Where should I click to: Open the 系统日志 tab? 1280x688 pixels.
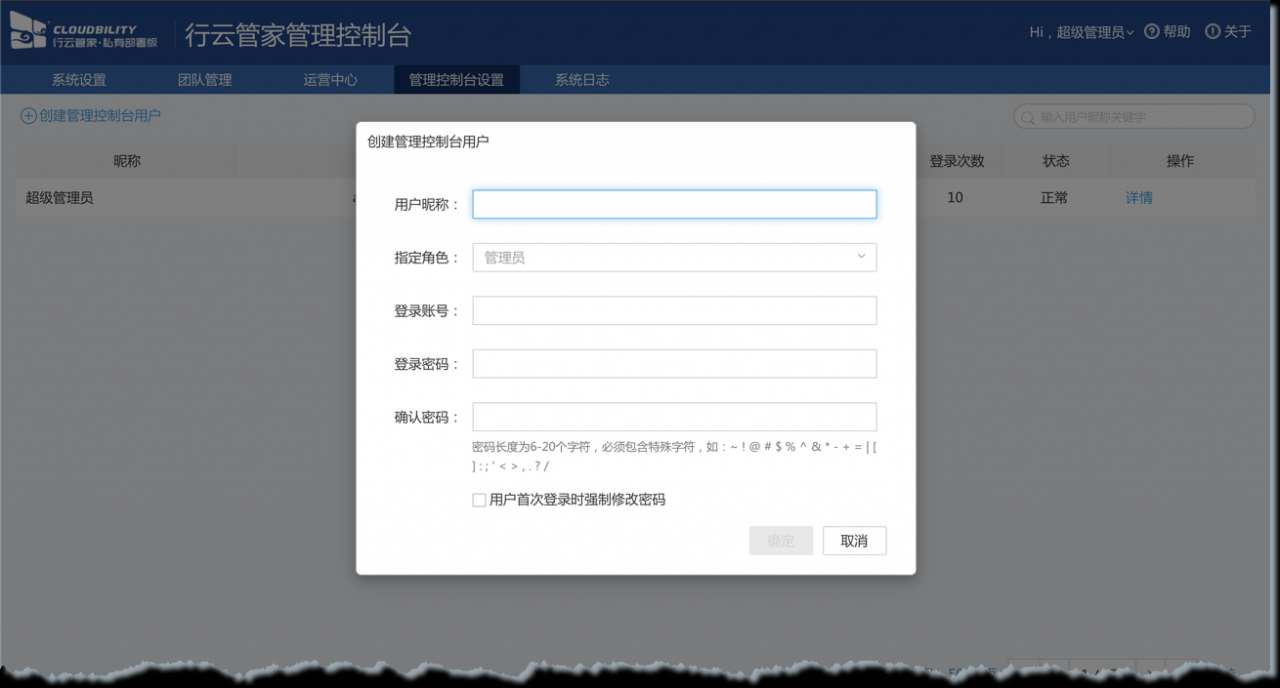tap(582, 80)
